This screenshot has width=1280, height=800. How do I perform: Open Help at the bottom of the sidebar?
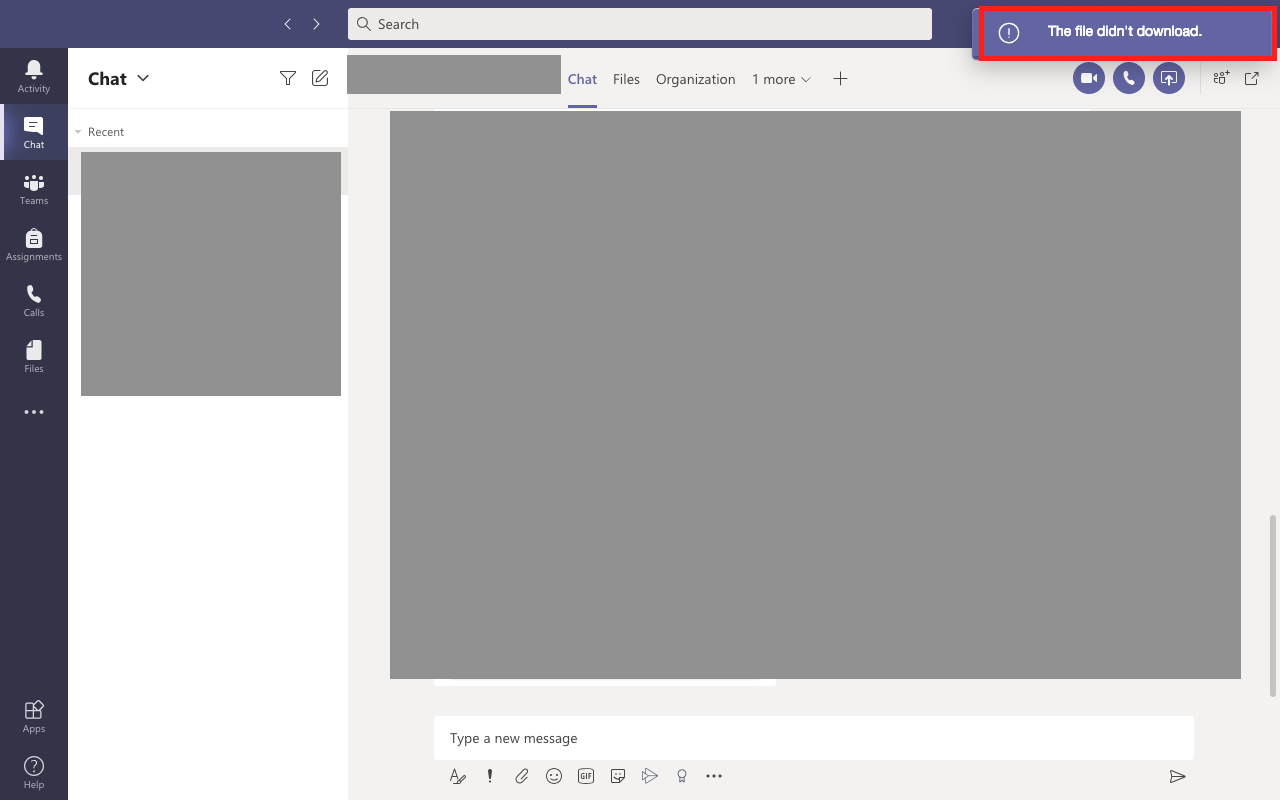[x=34, y=772]
